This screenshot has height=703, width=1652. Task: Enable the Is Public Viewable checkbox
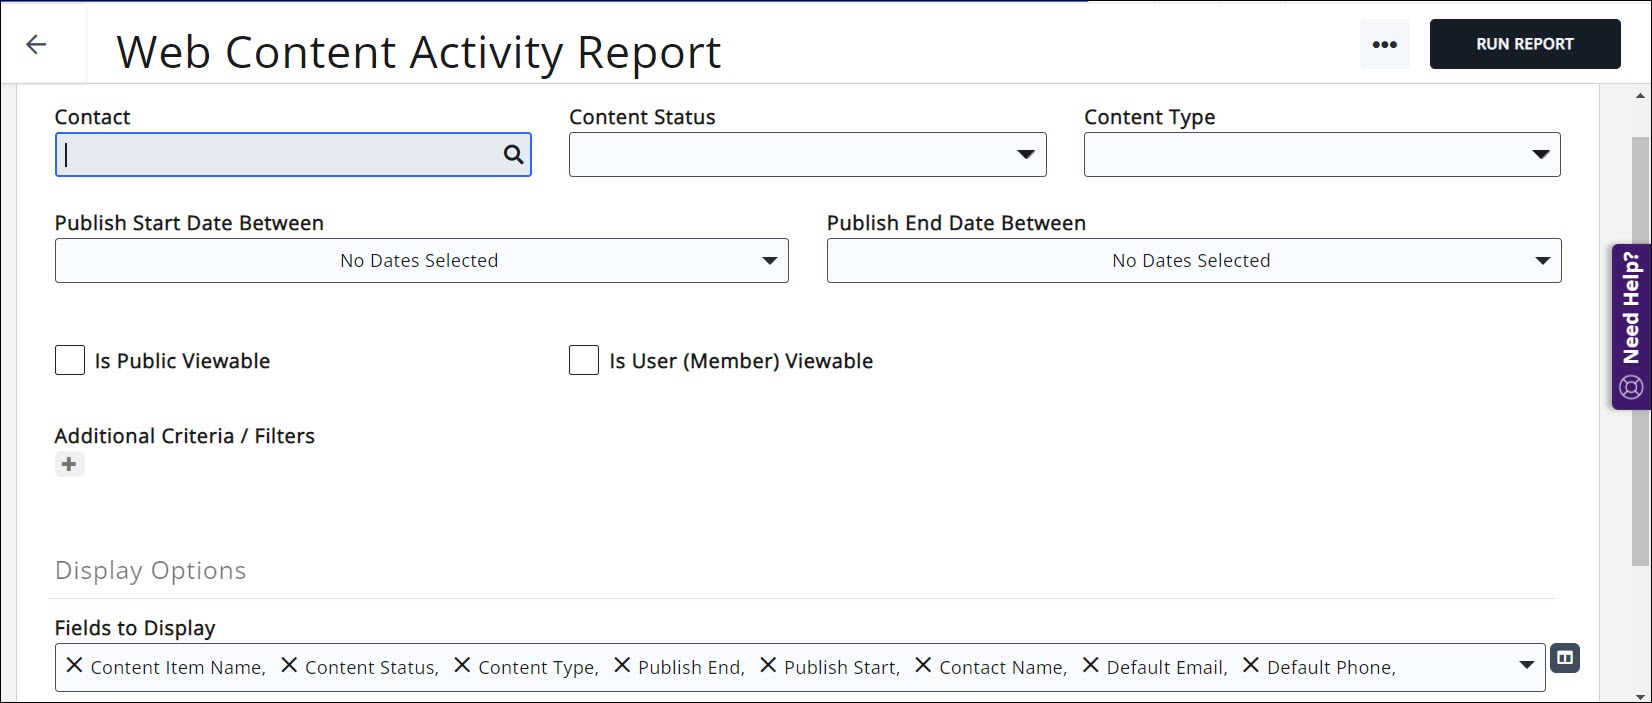click(x=70, y=360)
